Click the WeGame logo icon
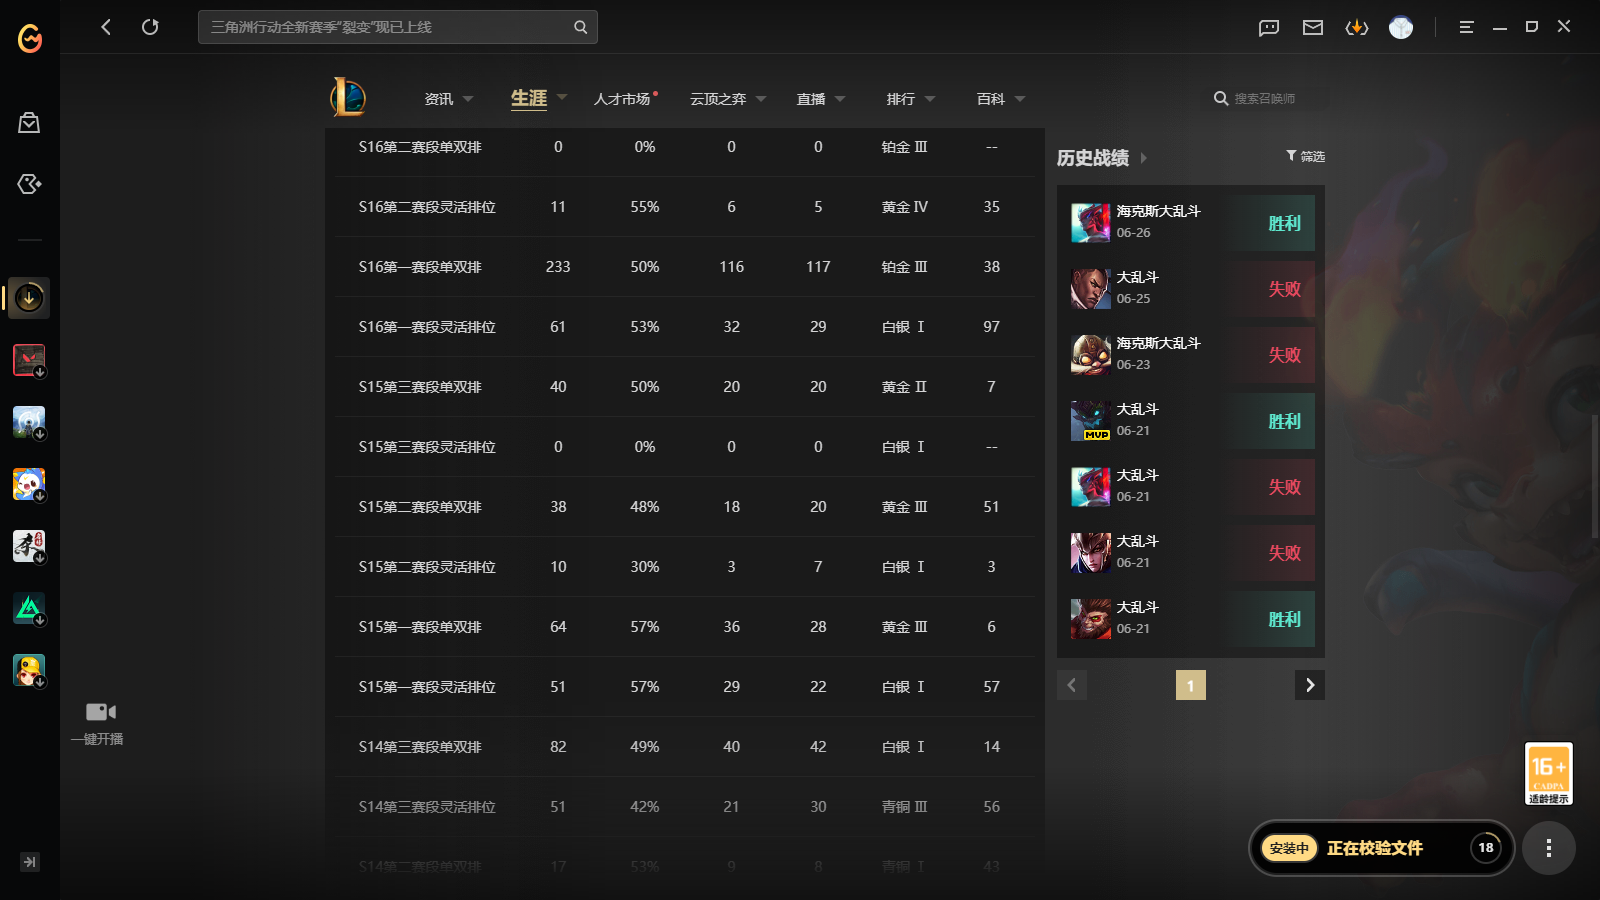 pyautogui.click(x=30, y=38)
